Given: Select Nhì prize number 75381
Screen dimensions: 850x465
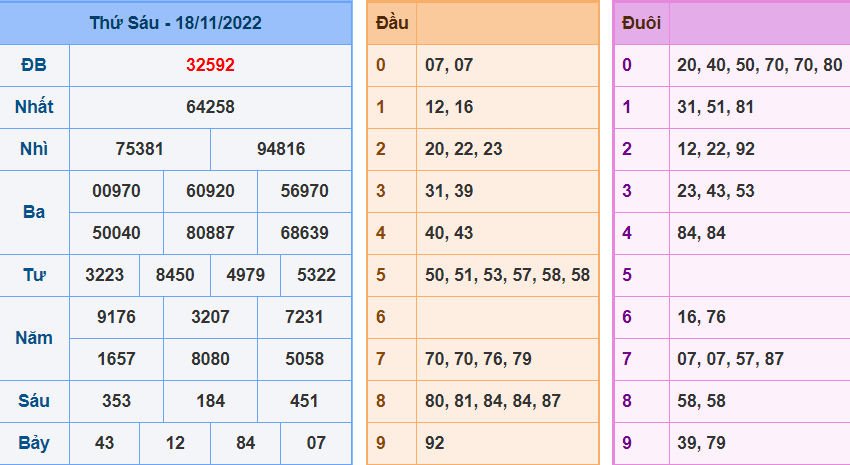Looking at the screenshot, I should pos(139,149).
